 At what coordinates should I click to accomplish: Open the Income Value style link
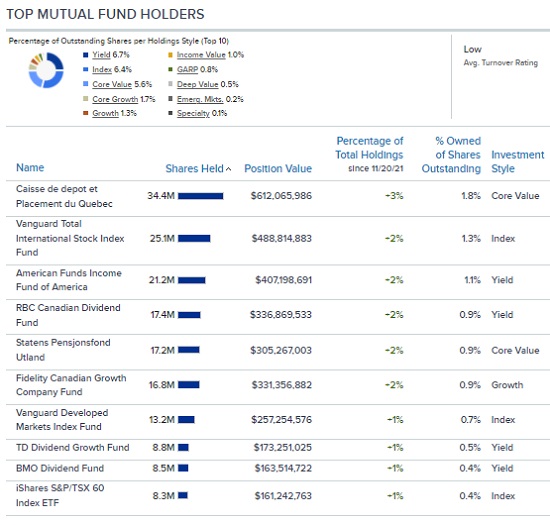[x=201, y=55]
